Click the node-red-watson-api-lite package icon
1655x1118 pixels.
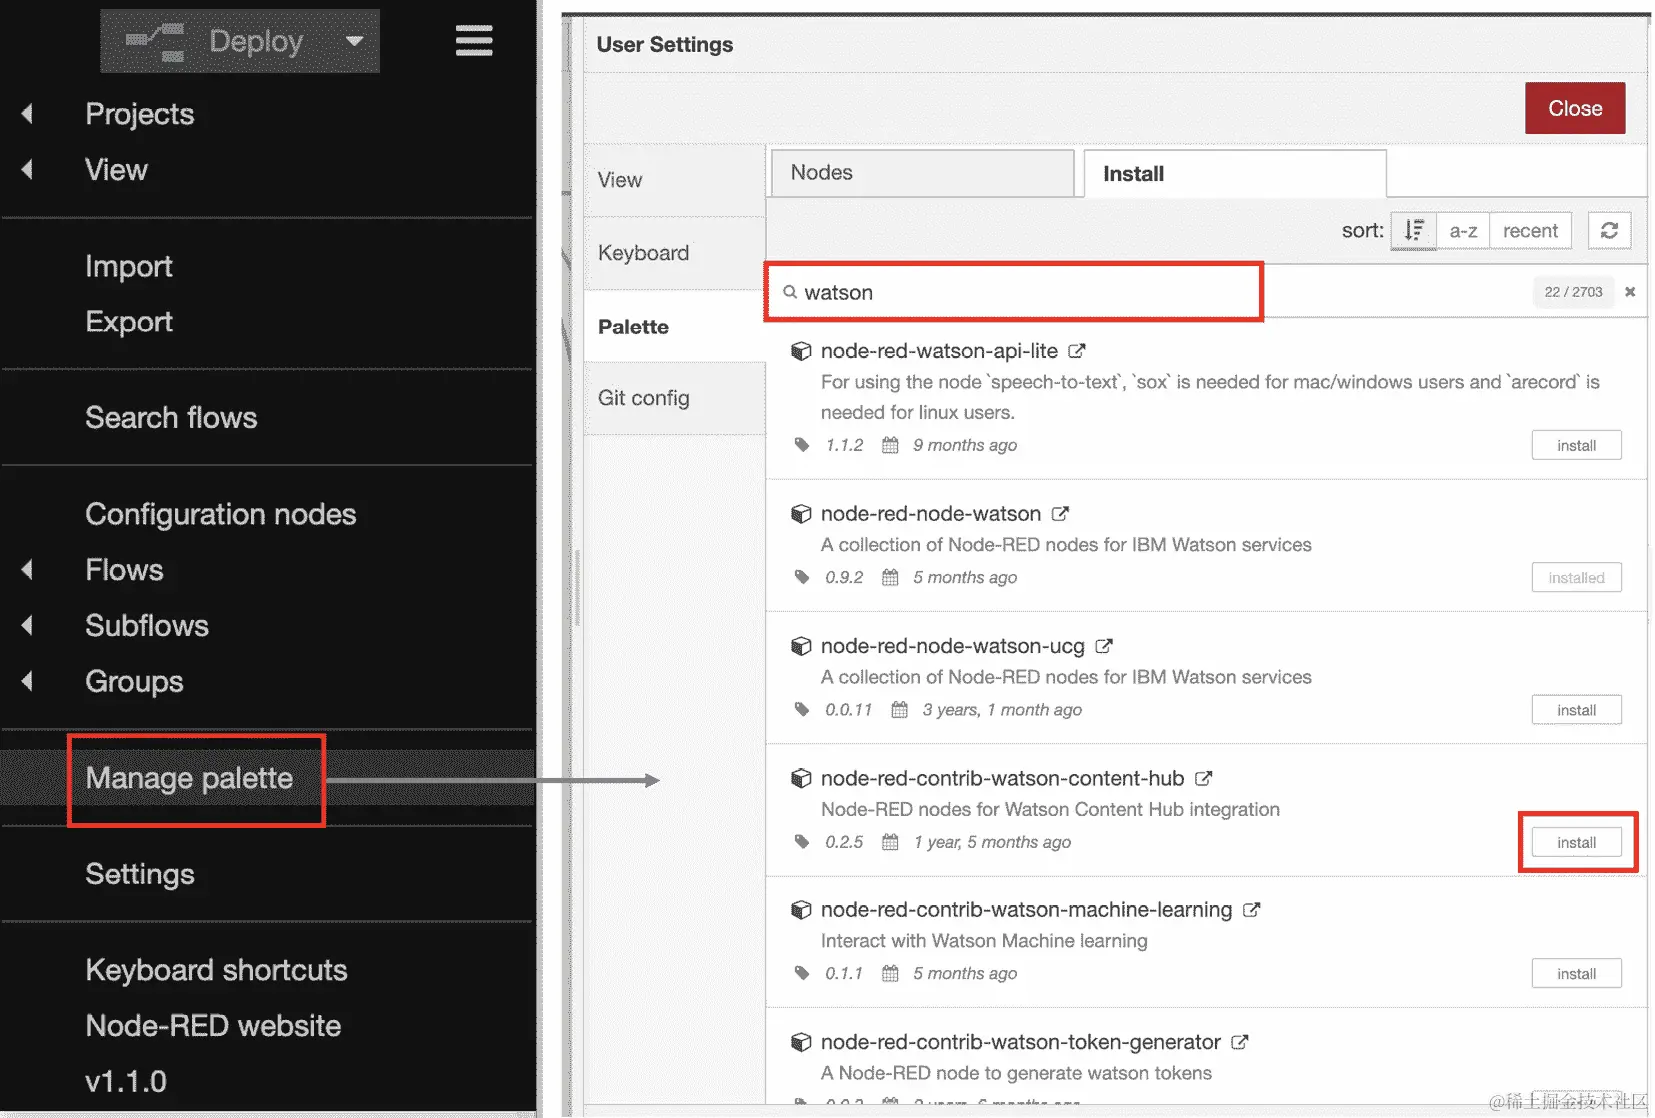coord(801,351)
